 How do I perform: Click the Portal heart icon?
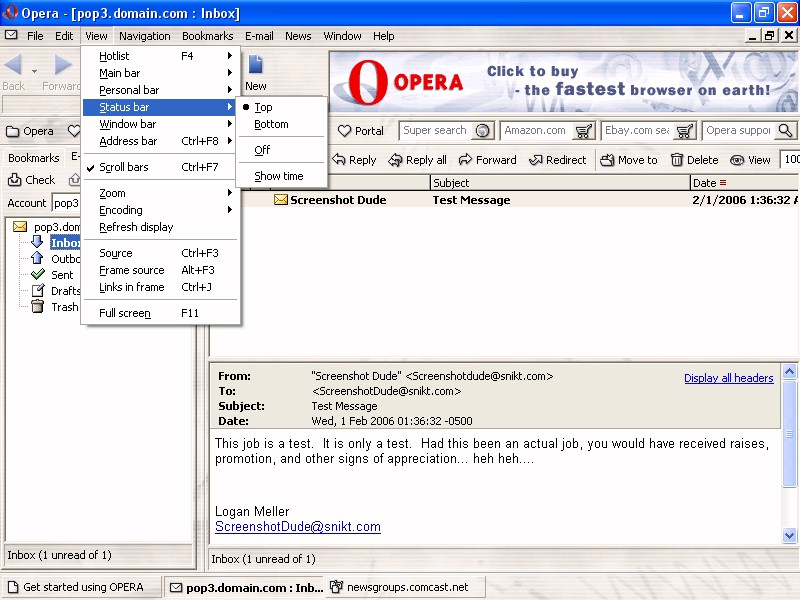click(344, 131)
